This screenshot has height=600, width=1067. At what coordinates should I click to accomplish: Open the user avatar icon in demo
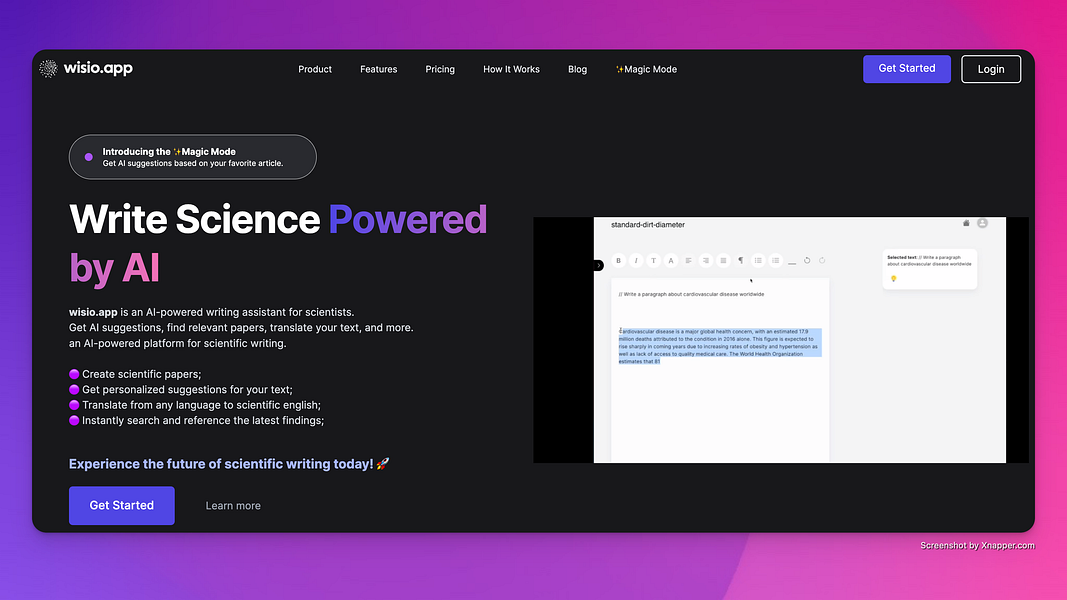(983, 223)
